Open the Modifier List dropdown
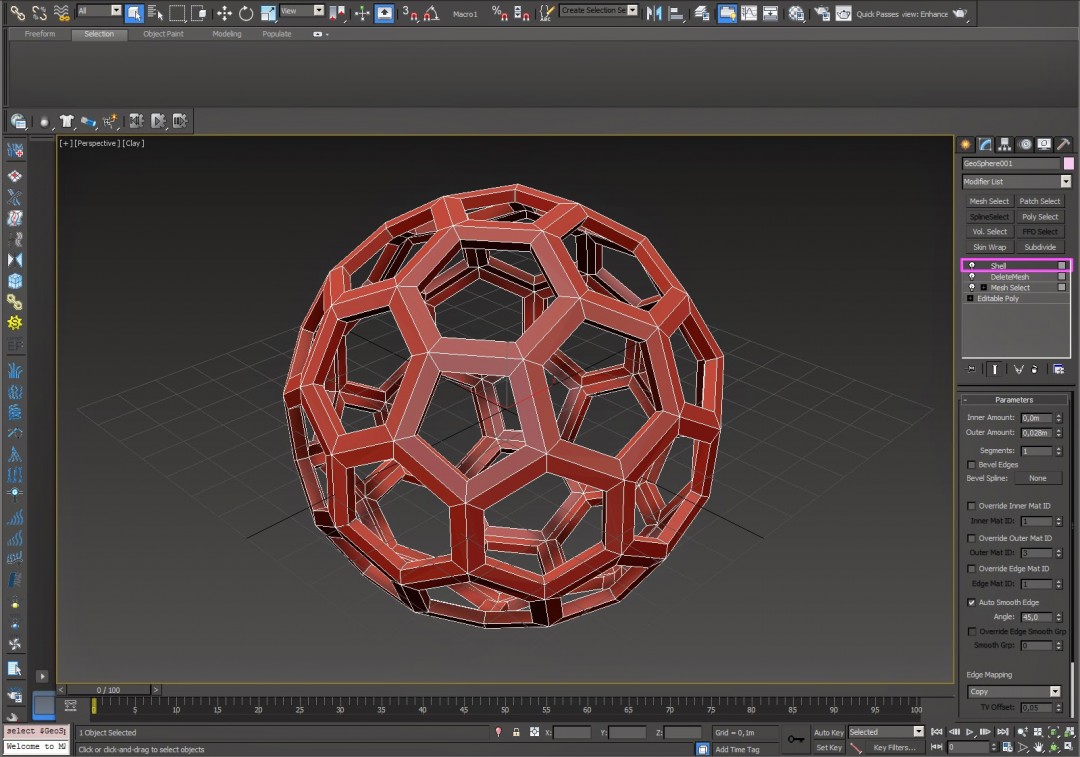This screenshot has width=1080, height=757. pos(1064,181)
